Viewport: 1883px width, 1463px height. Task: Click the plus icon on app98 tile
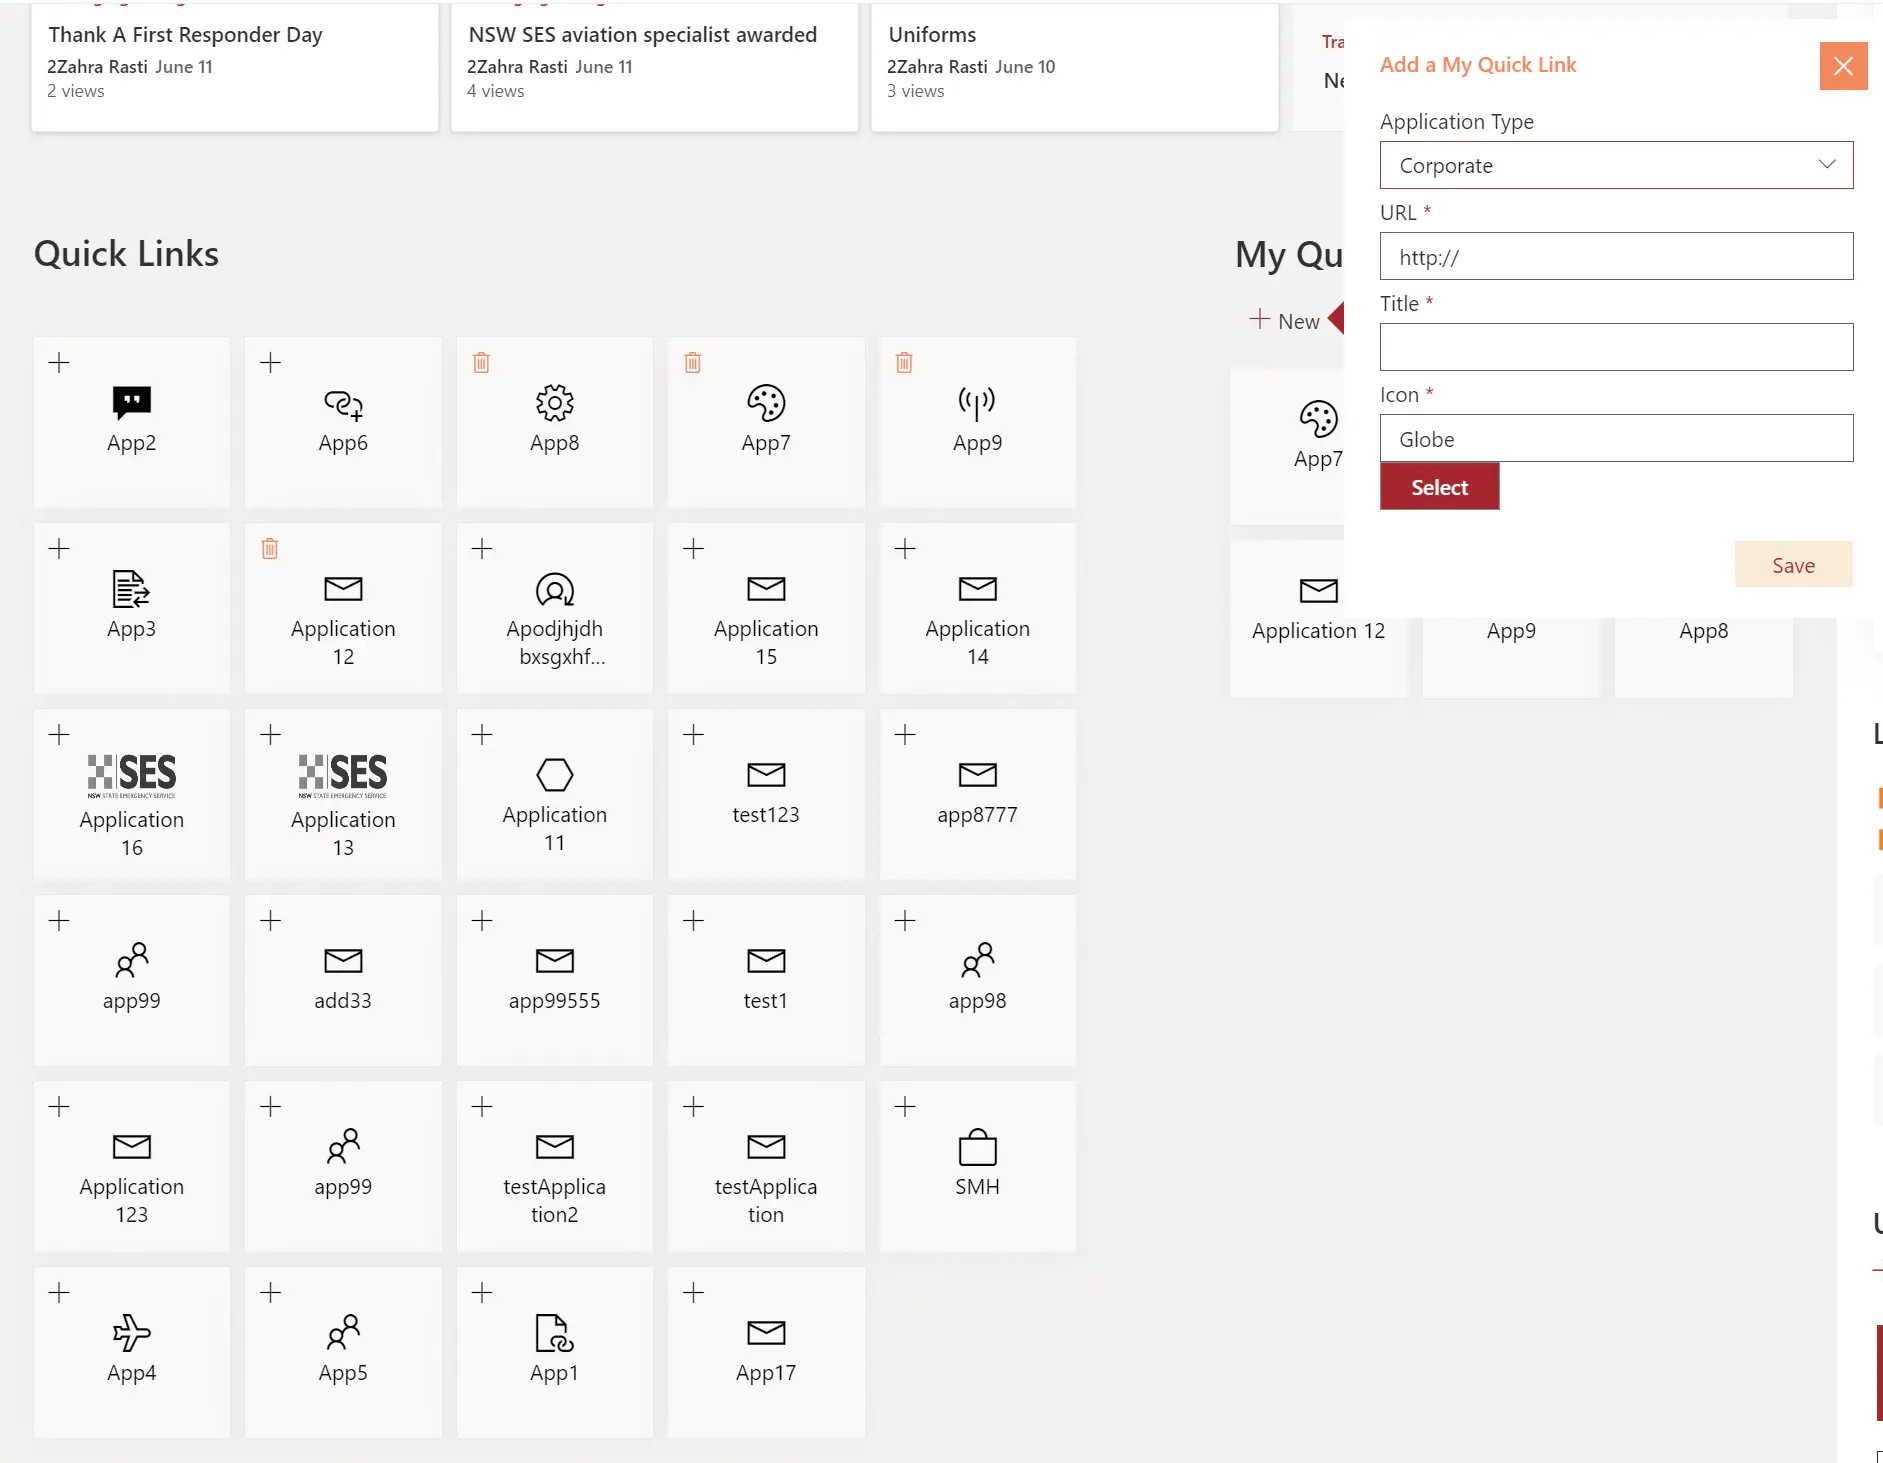click(x=904, y=921)
